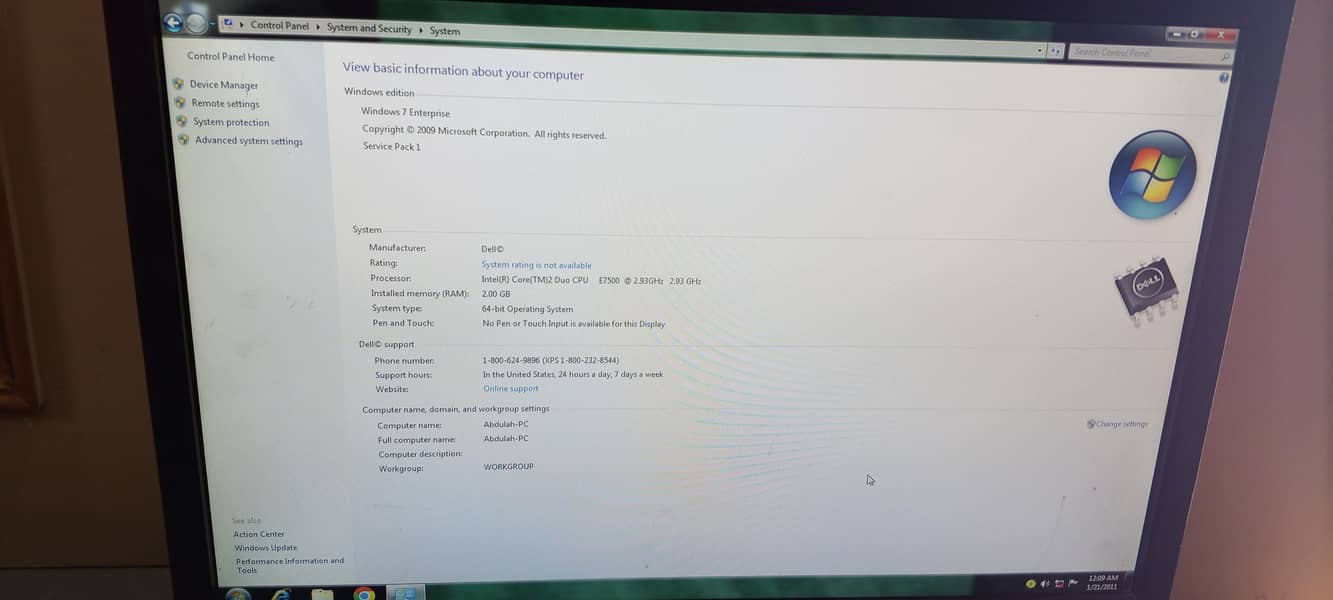Focus the Search Control Panel box

point(1150,53)
